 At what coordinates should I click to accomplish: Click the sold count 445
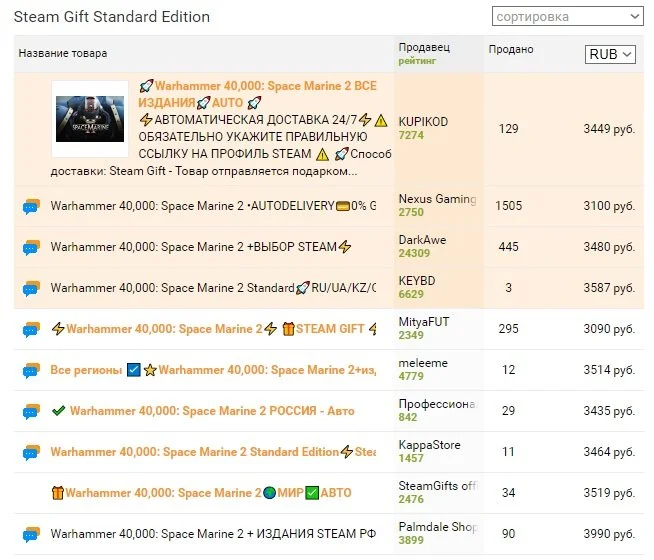(508, 247)
